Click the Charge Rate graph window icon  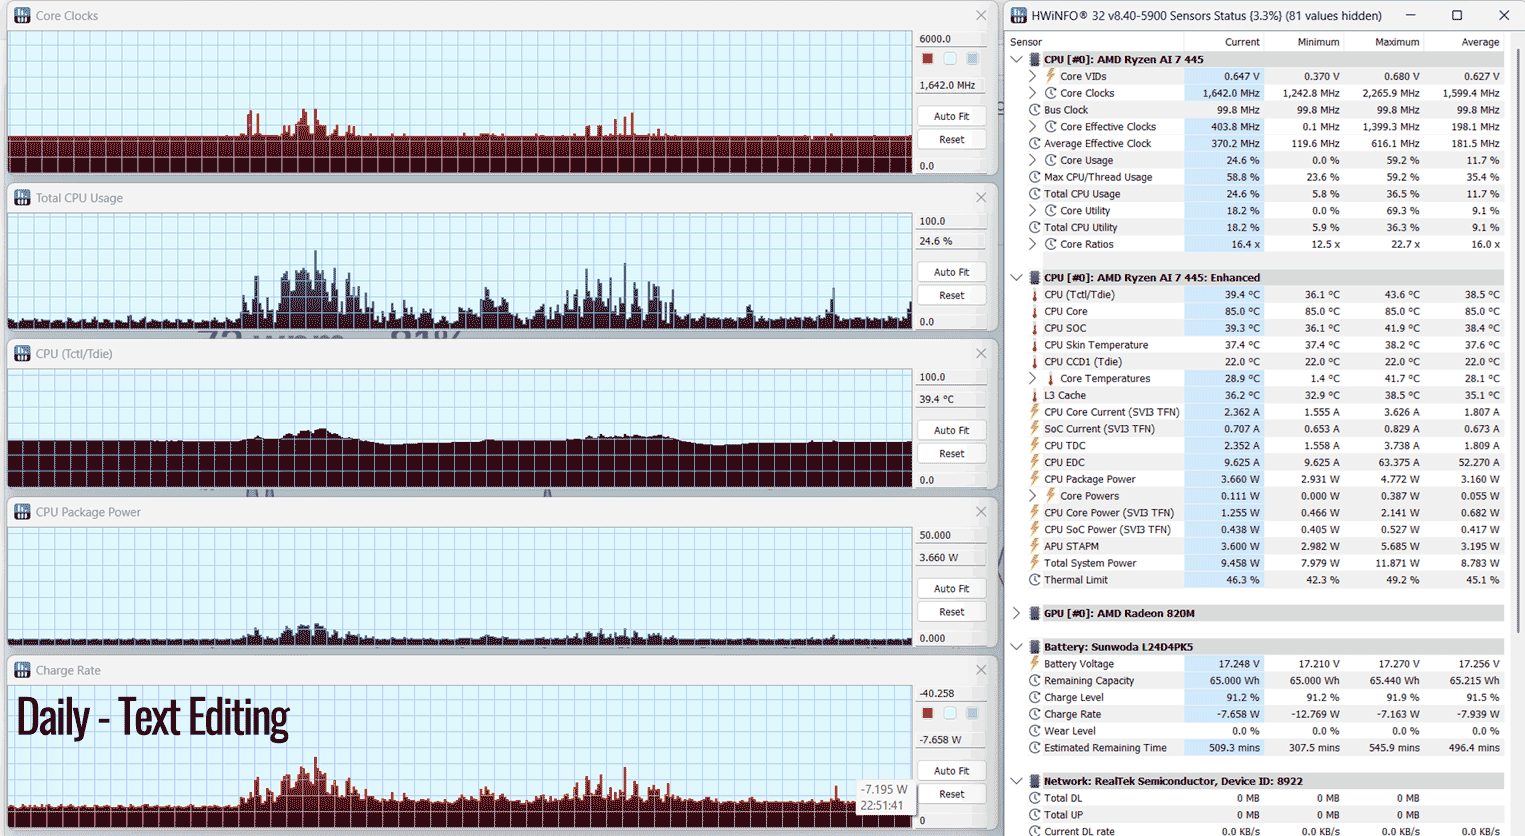[x=22, y=670]
